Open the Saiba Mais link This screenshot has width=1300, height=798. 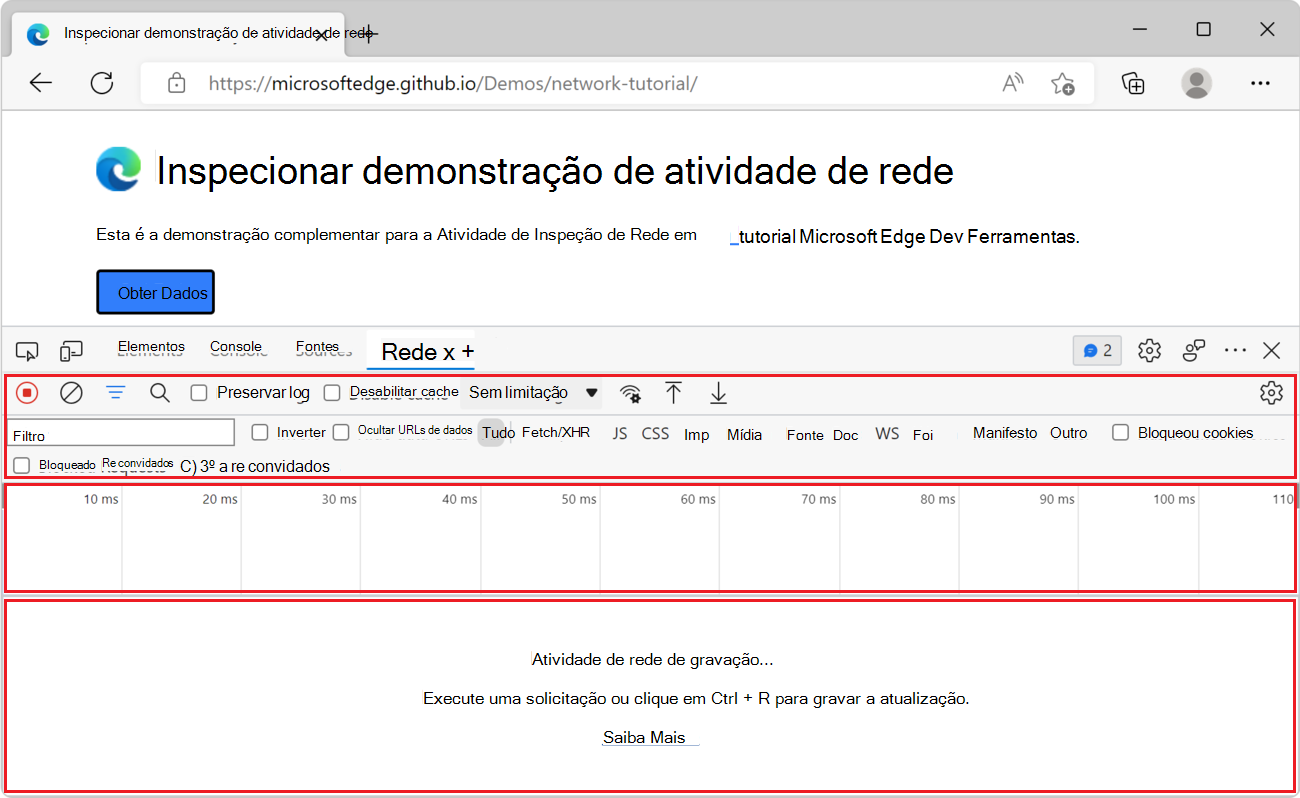pyautogui.click(x=645, y=737)
